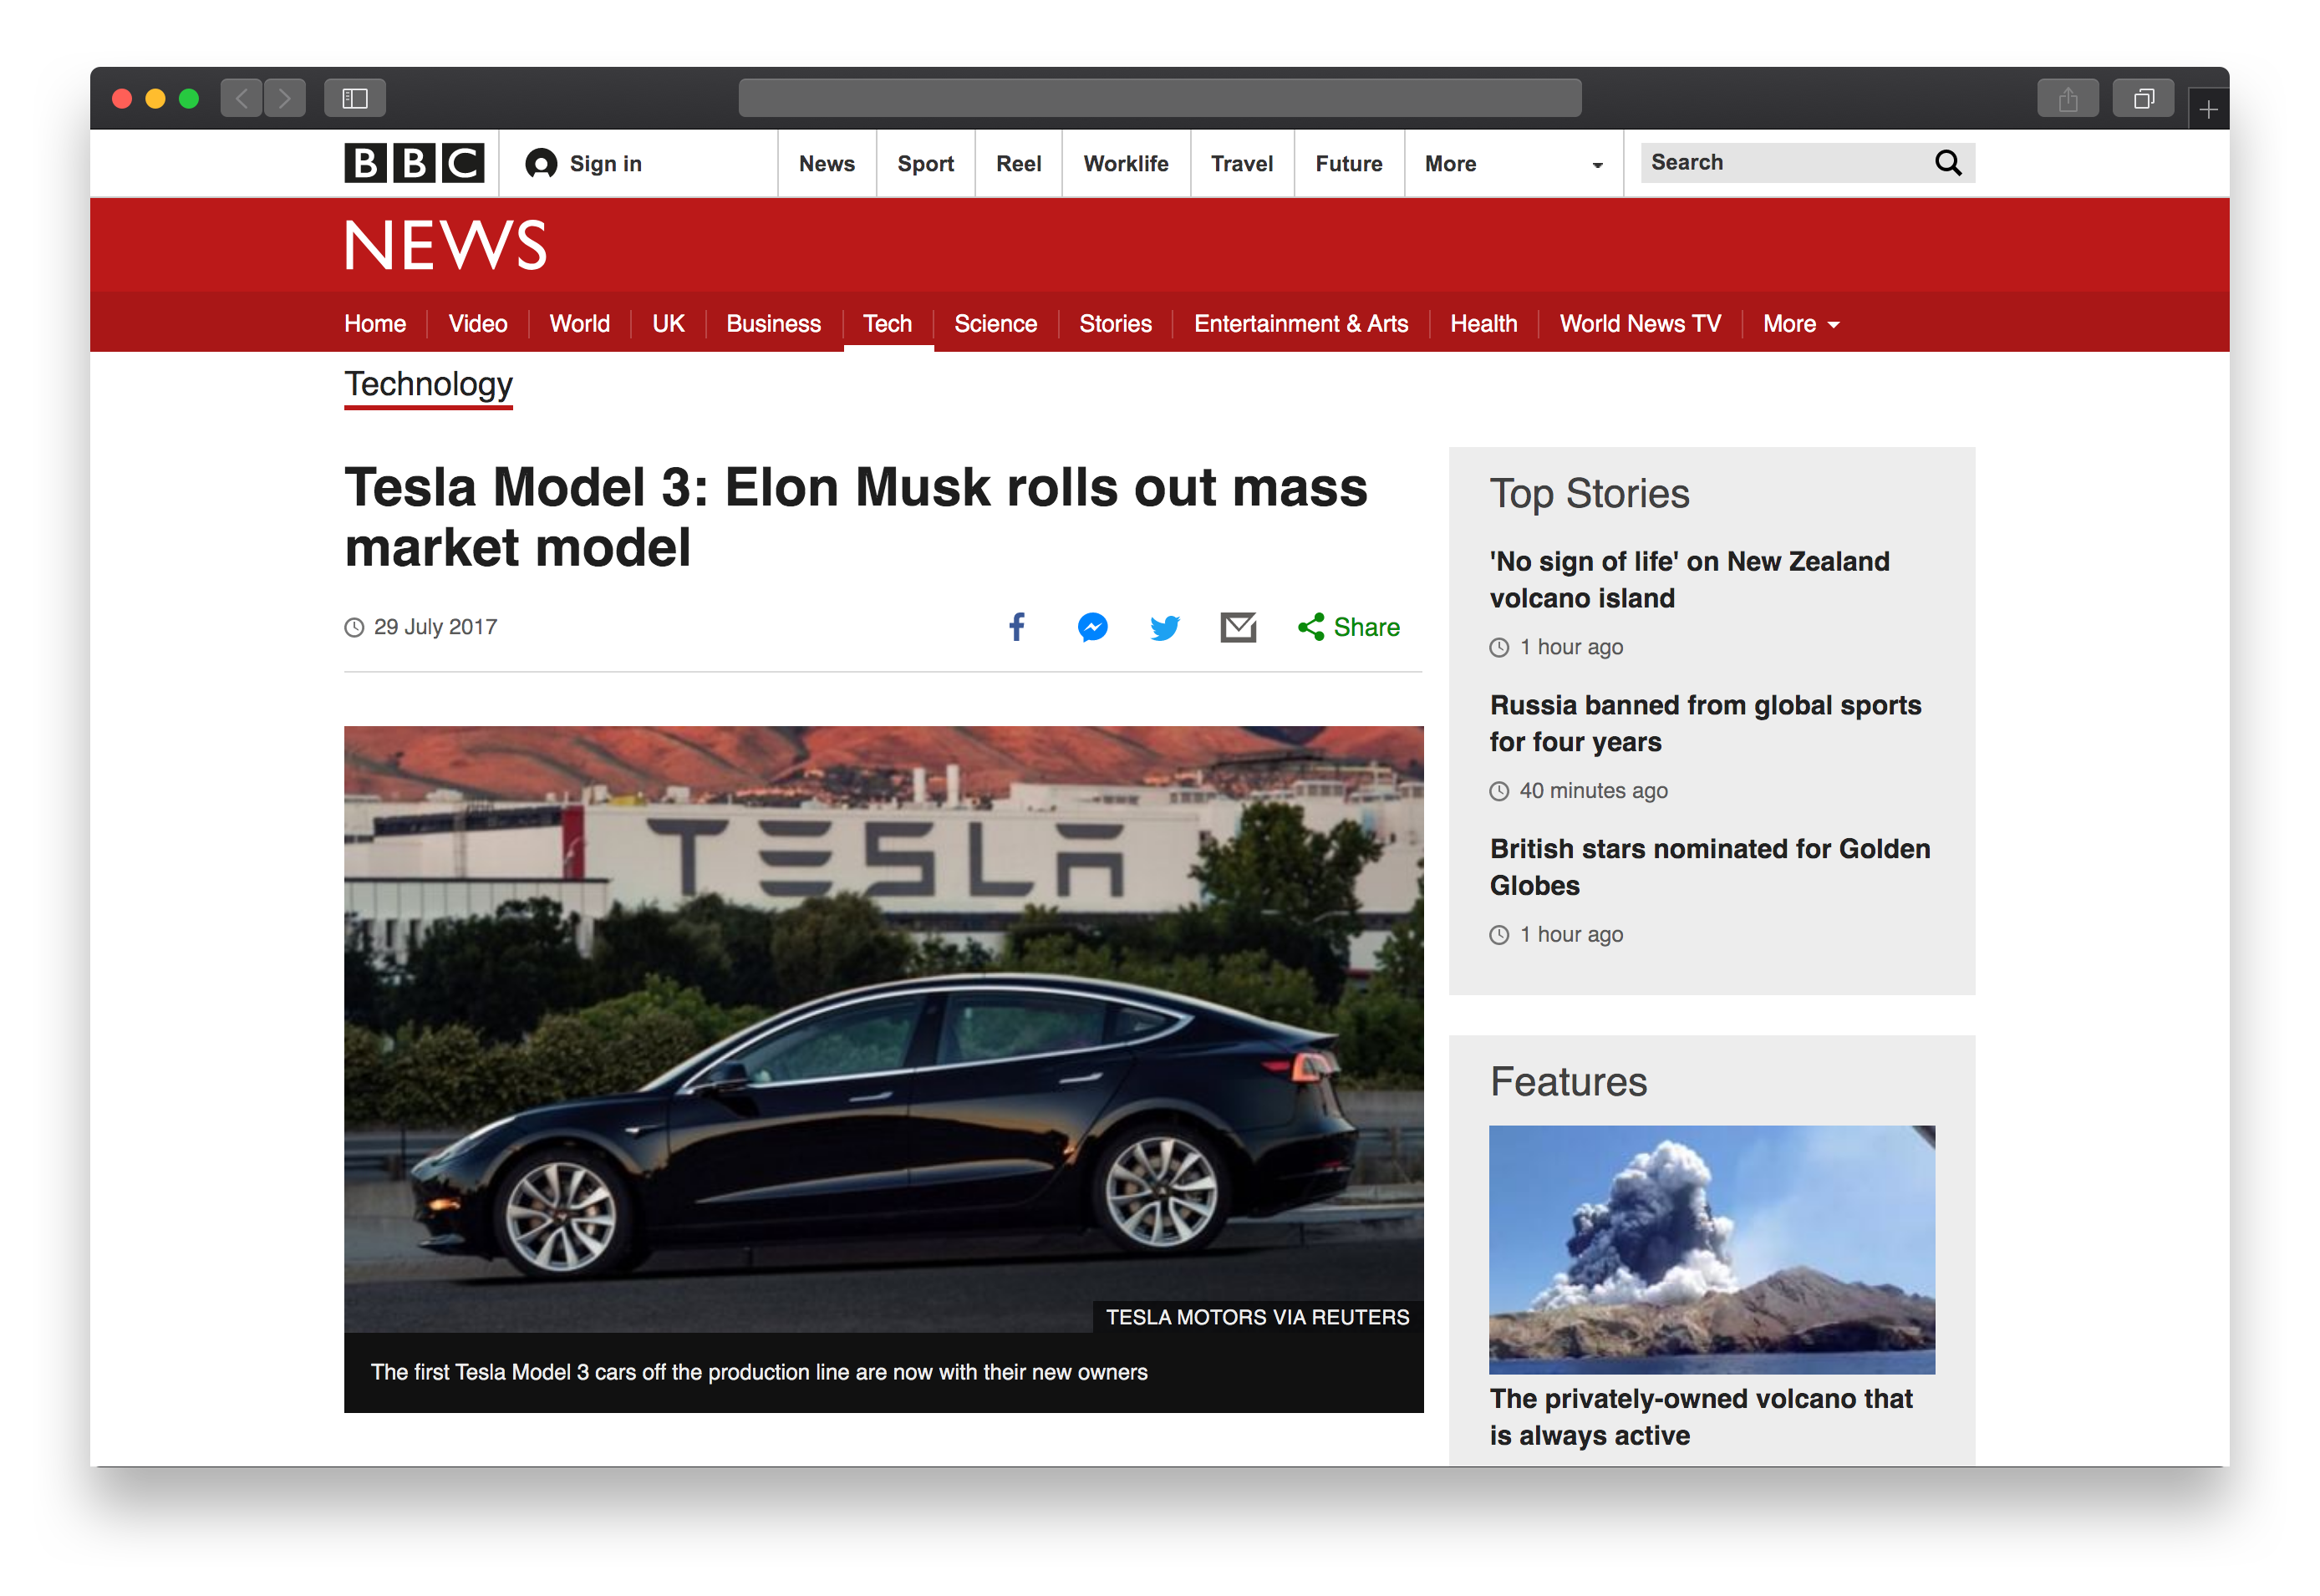Go to Business section
Image resolution: width=2320 pixels, height=1596 pixels.
coord(773,324)
